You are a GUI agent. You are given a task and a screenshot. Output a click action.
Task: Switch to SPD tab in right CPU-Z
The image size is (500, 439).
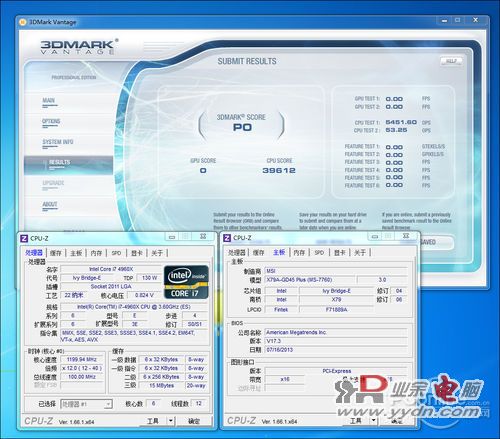pos(319,253)
